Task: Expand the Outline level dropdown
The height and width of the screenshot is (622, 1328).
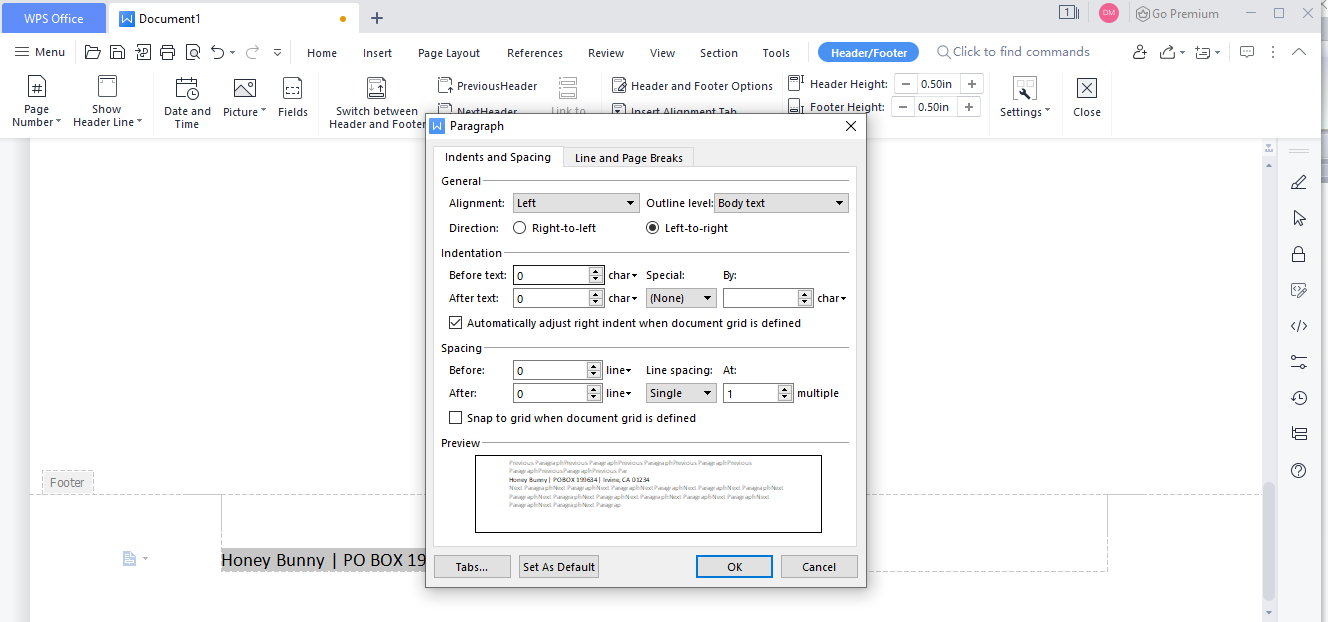Action: coord(781,203)
